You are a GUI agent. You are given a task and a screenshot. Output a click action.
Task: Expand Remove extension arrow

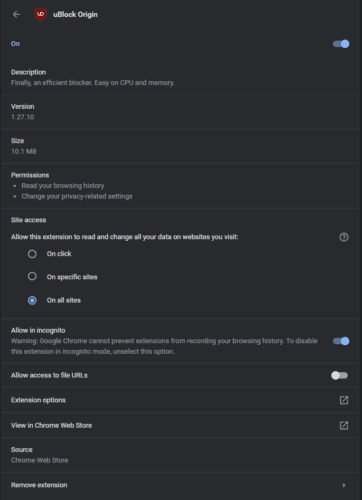(x=344, y=485)
